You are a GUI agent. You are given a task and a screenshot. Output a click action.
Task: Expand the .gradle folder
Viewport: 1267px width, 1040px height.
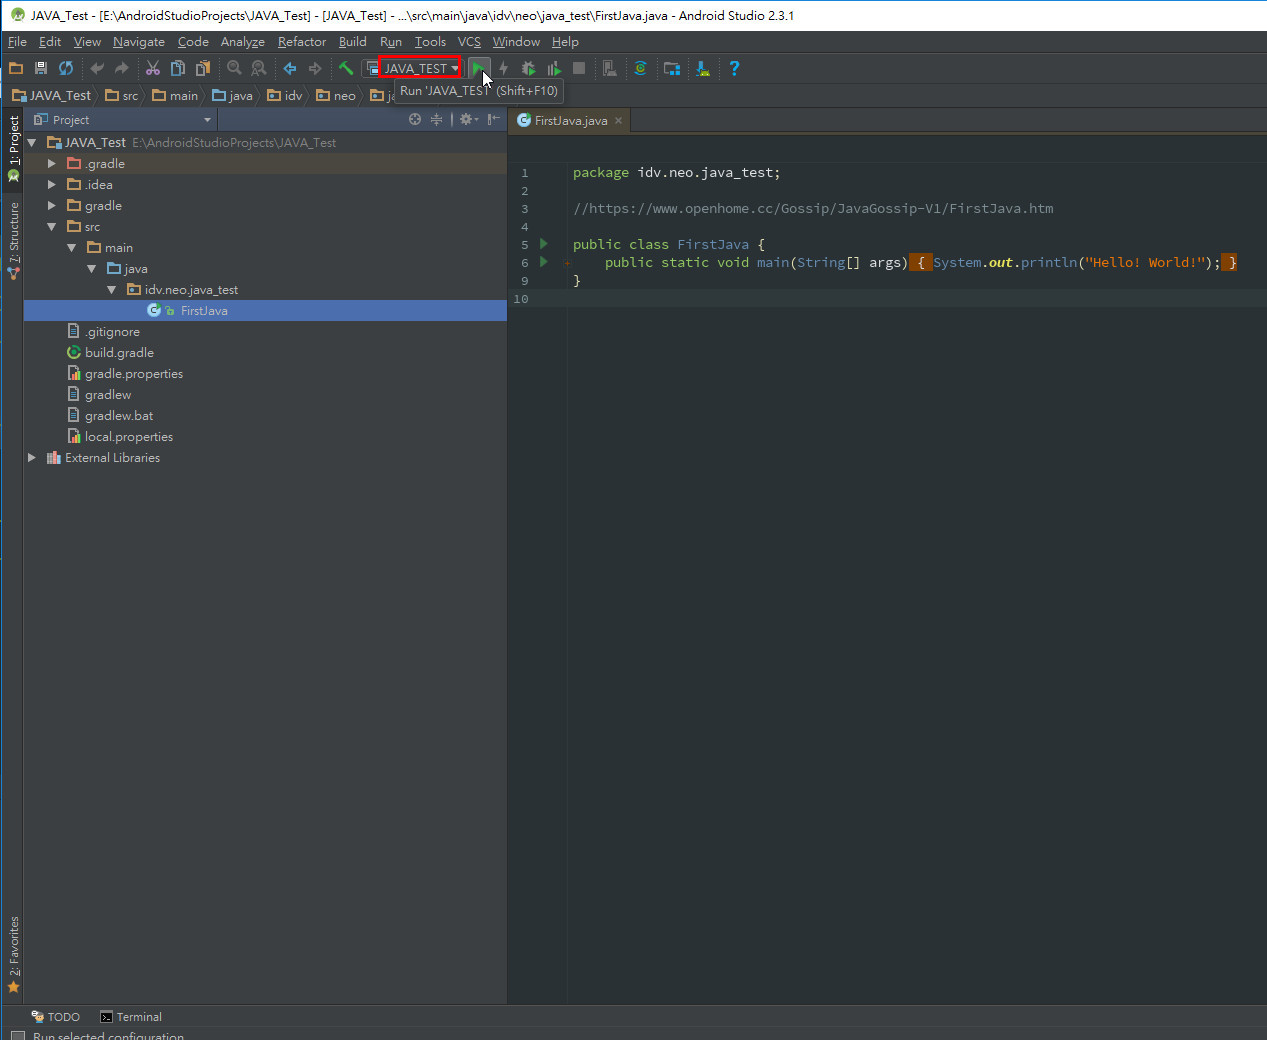[x=52, y=164]
